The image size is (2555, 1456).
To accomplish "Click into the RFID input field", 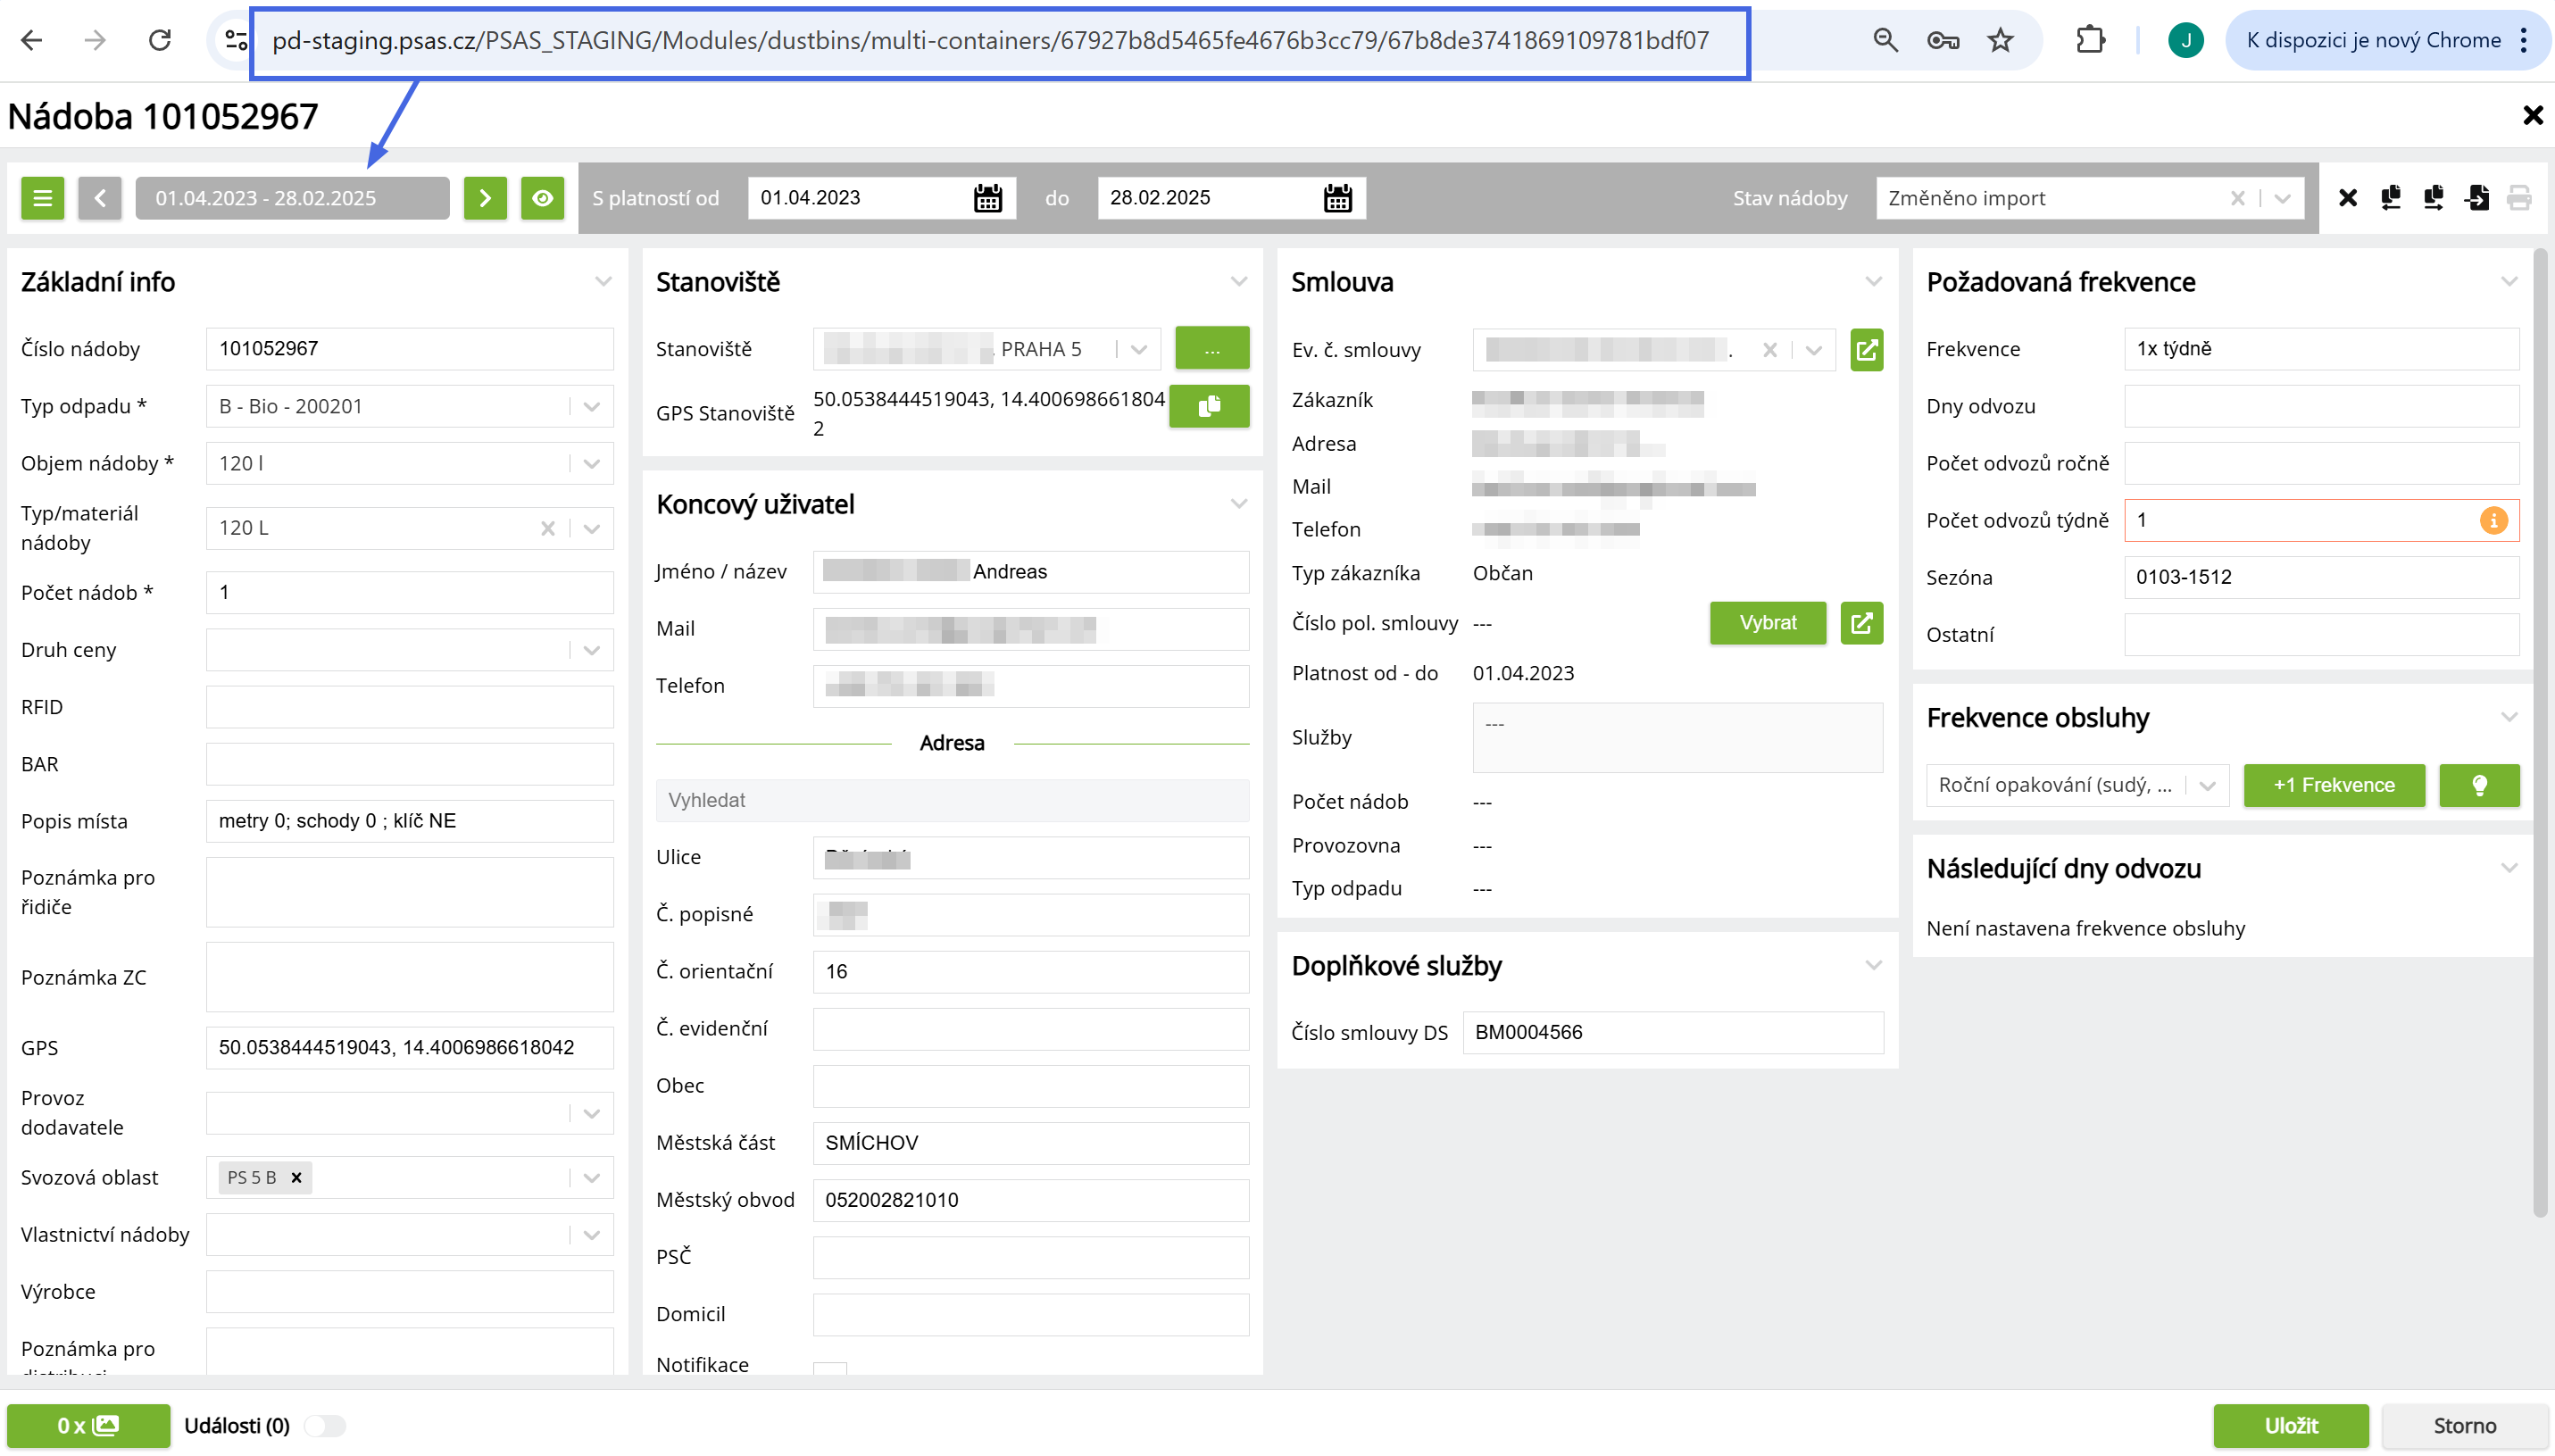I will (x=409, y=707).
